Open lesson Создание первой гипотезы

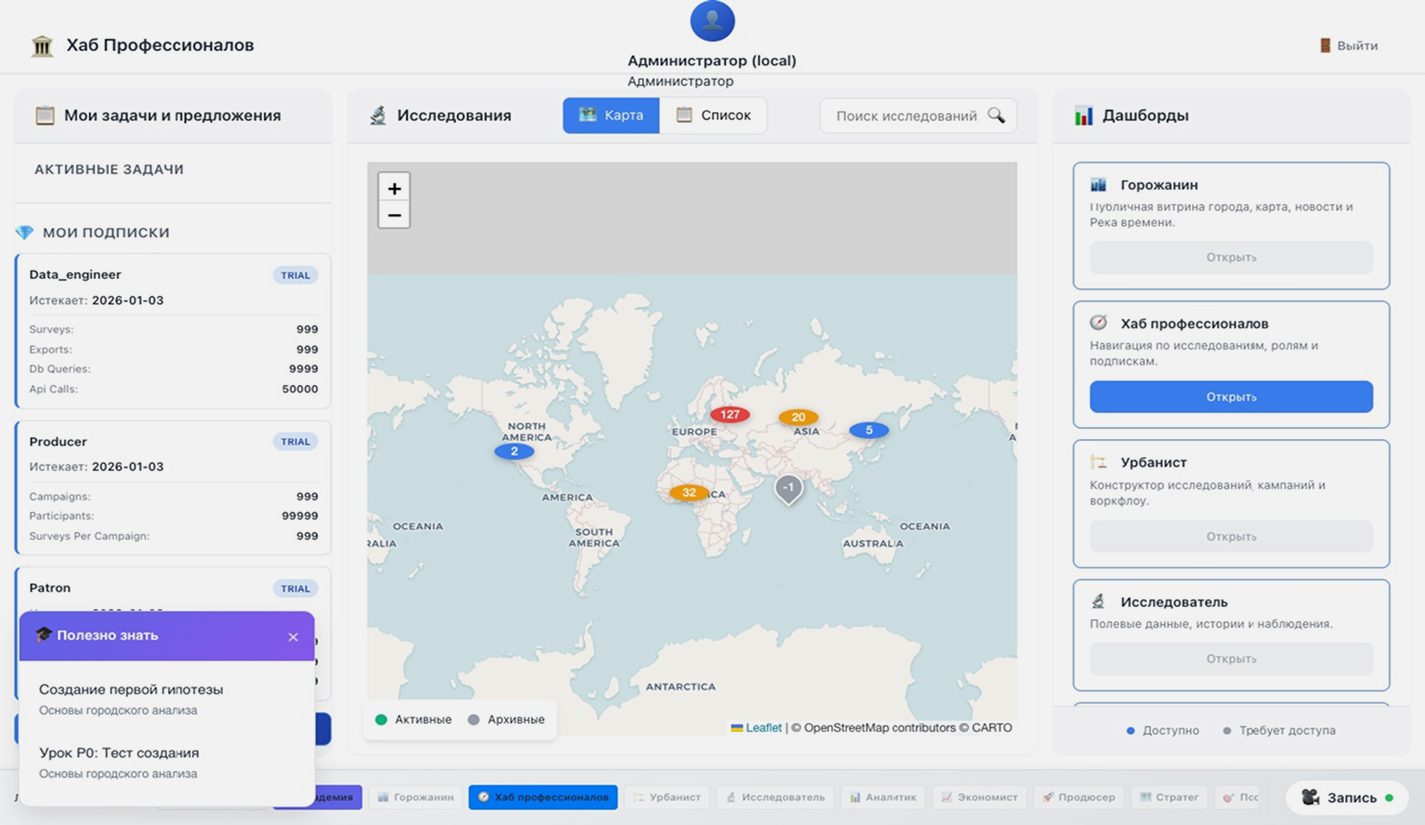coord(131,690)
